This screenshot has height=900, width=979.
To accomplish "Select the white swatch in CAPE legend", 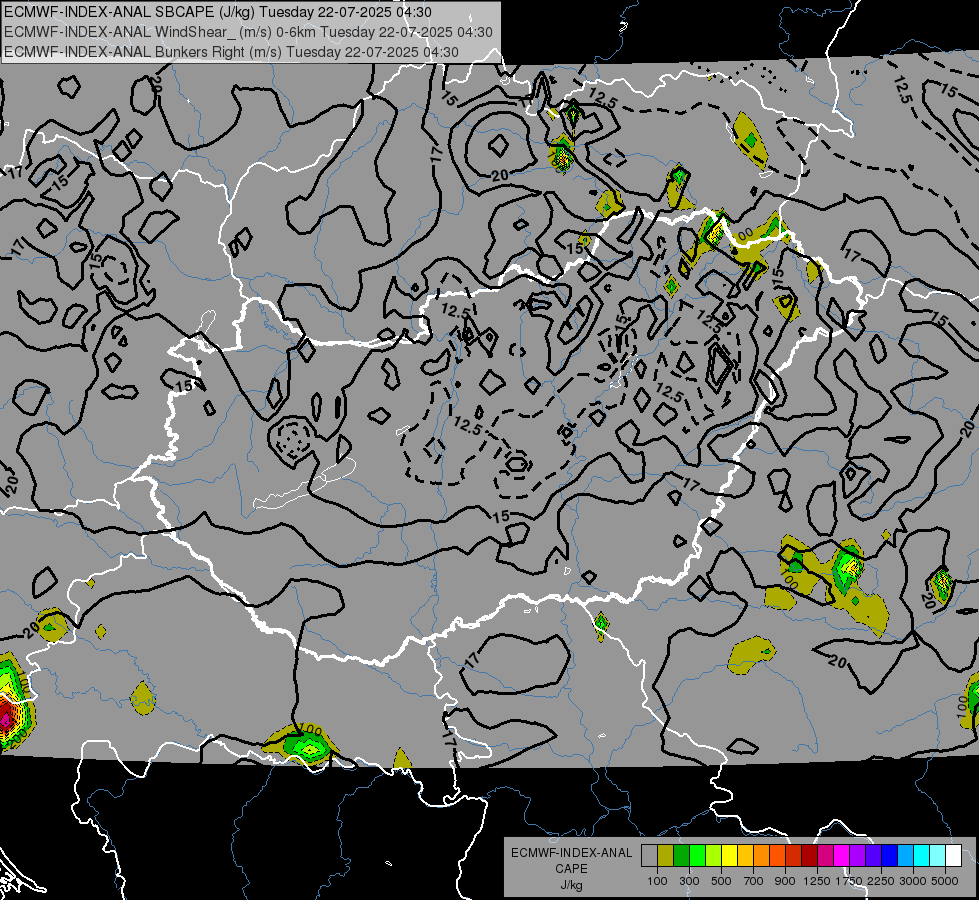I will point(953,855).
